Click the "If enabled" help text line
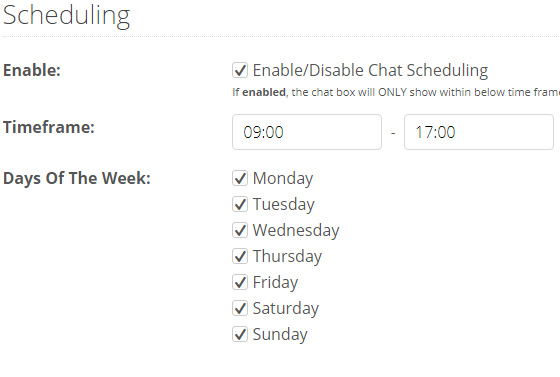This screenshot has width=560, height=377. coord(396,92)
